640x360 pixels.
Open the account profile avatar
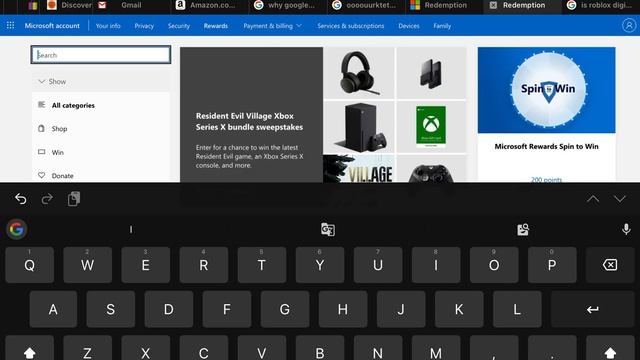(629, 25)
